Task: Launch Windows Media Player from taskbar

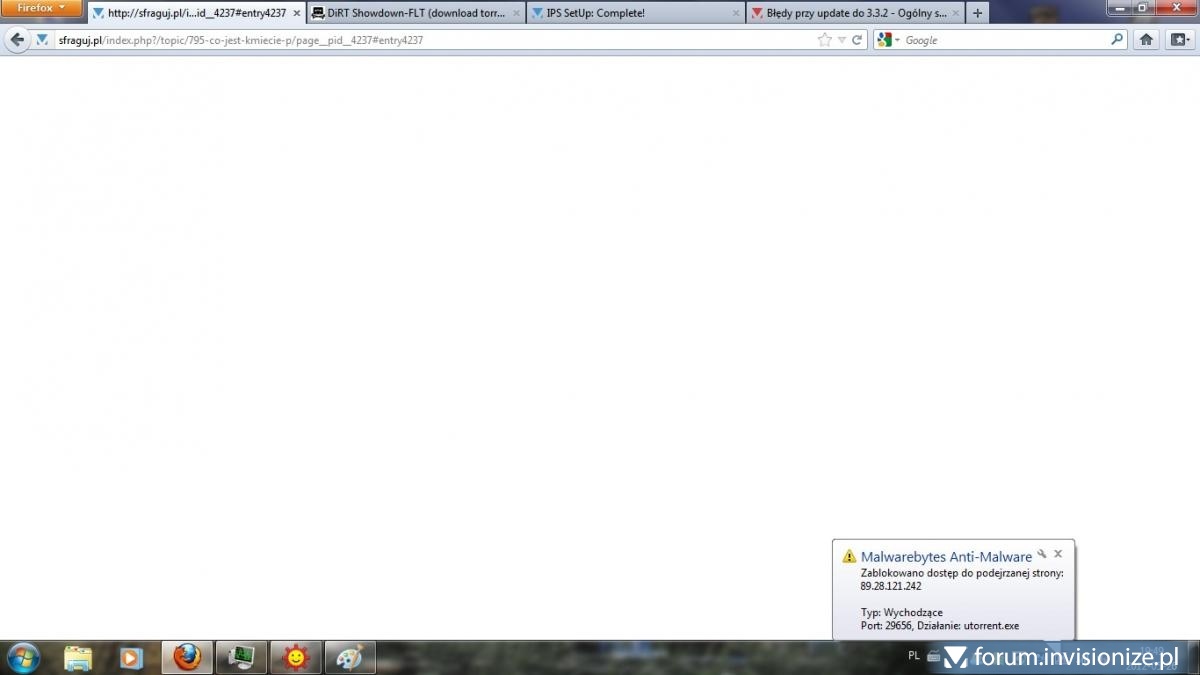Action: click(x=131, y=657)
